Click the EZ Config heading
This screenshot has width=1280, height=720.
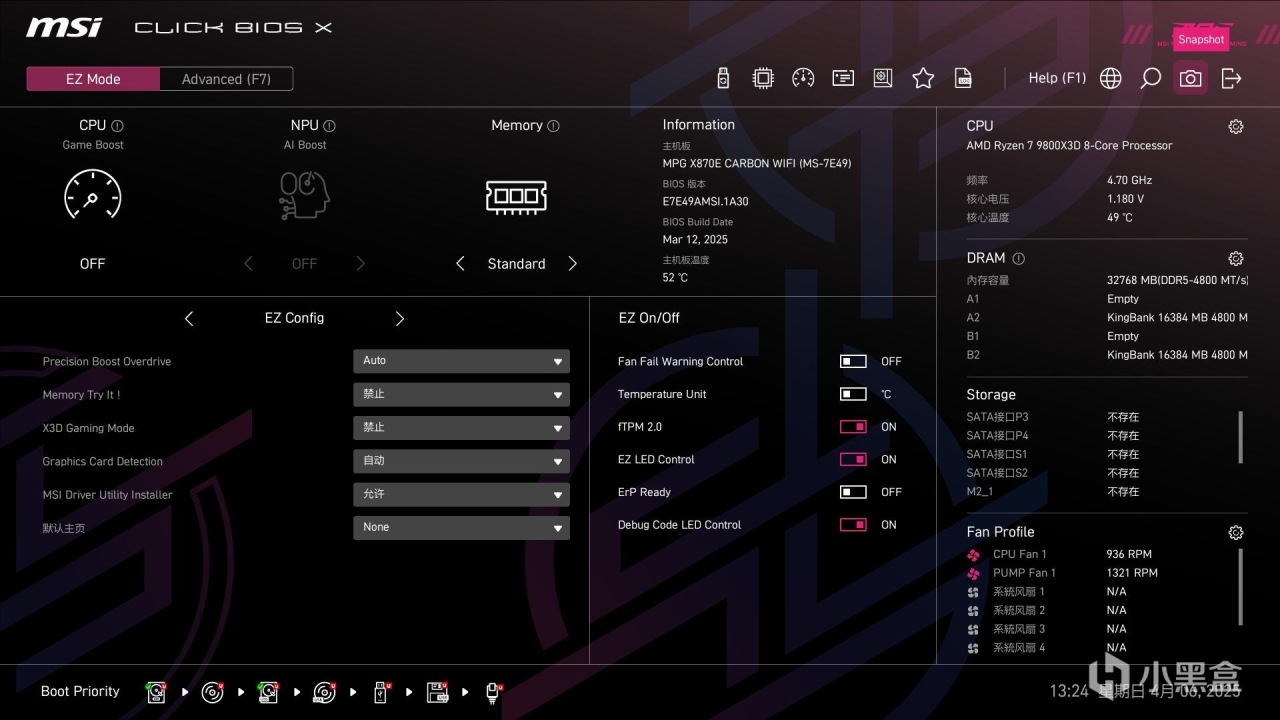pyautogui.click(x=294, y=318)
